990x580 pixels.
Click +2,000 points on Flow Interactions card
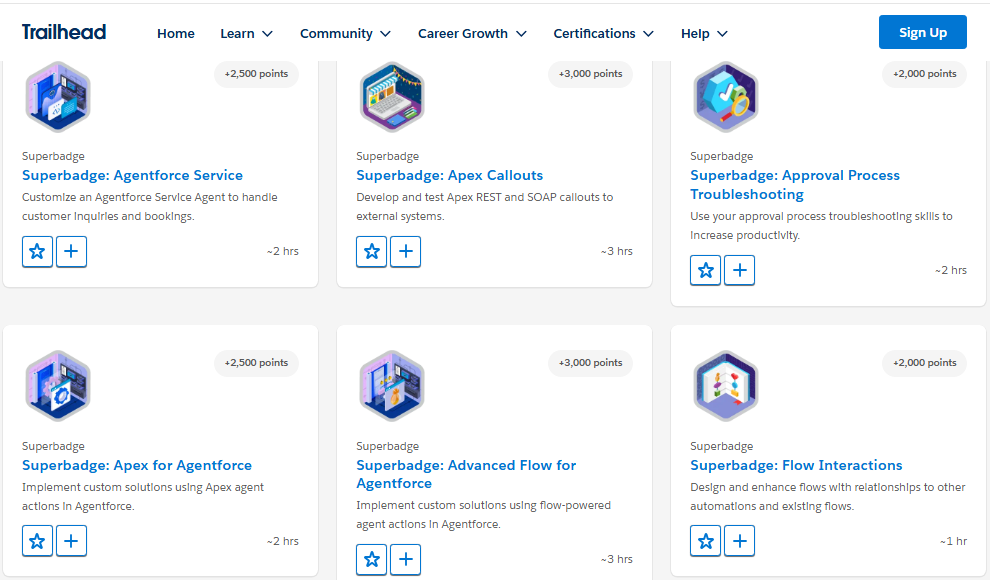[924, 363]
